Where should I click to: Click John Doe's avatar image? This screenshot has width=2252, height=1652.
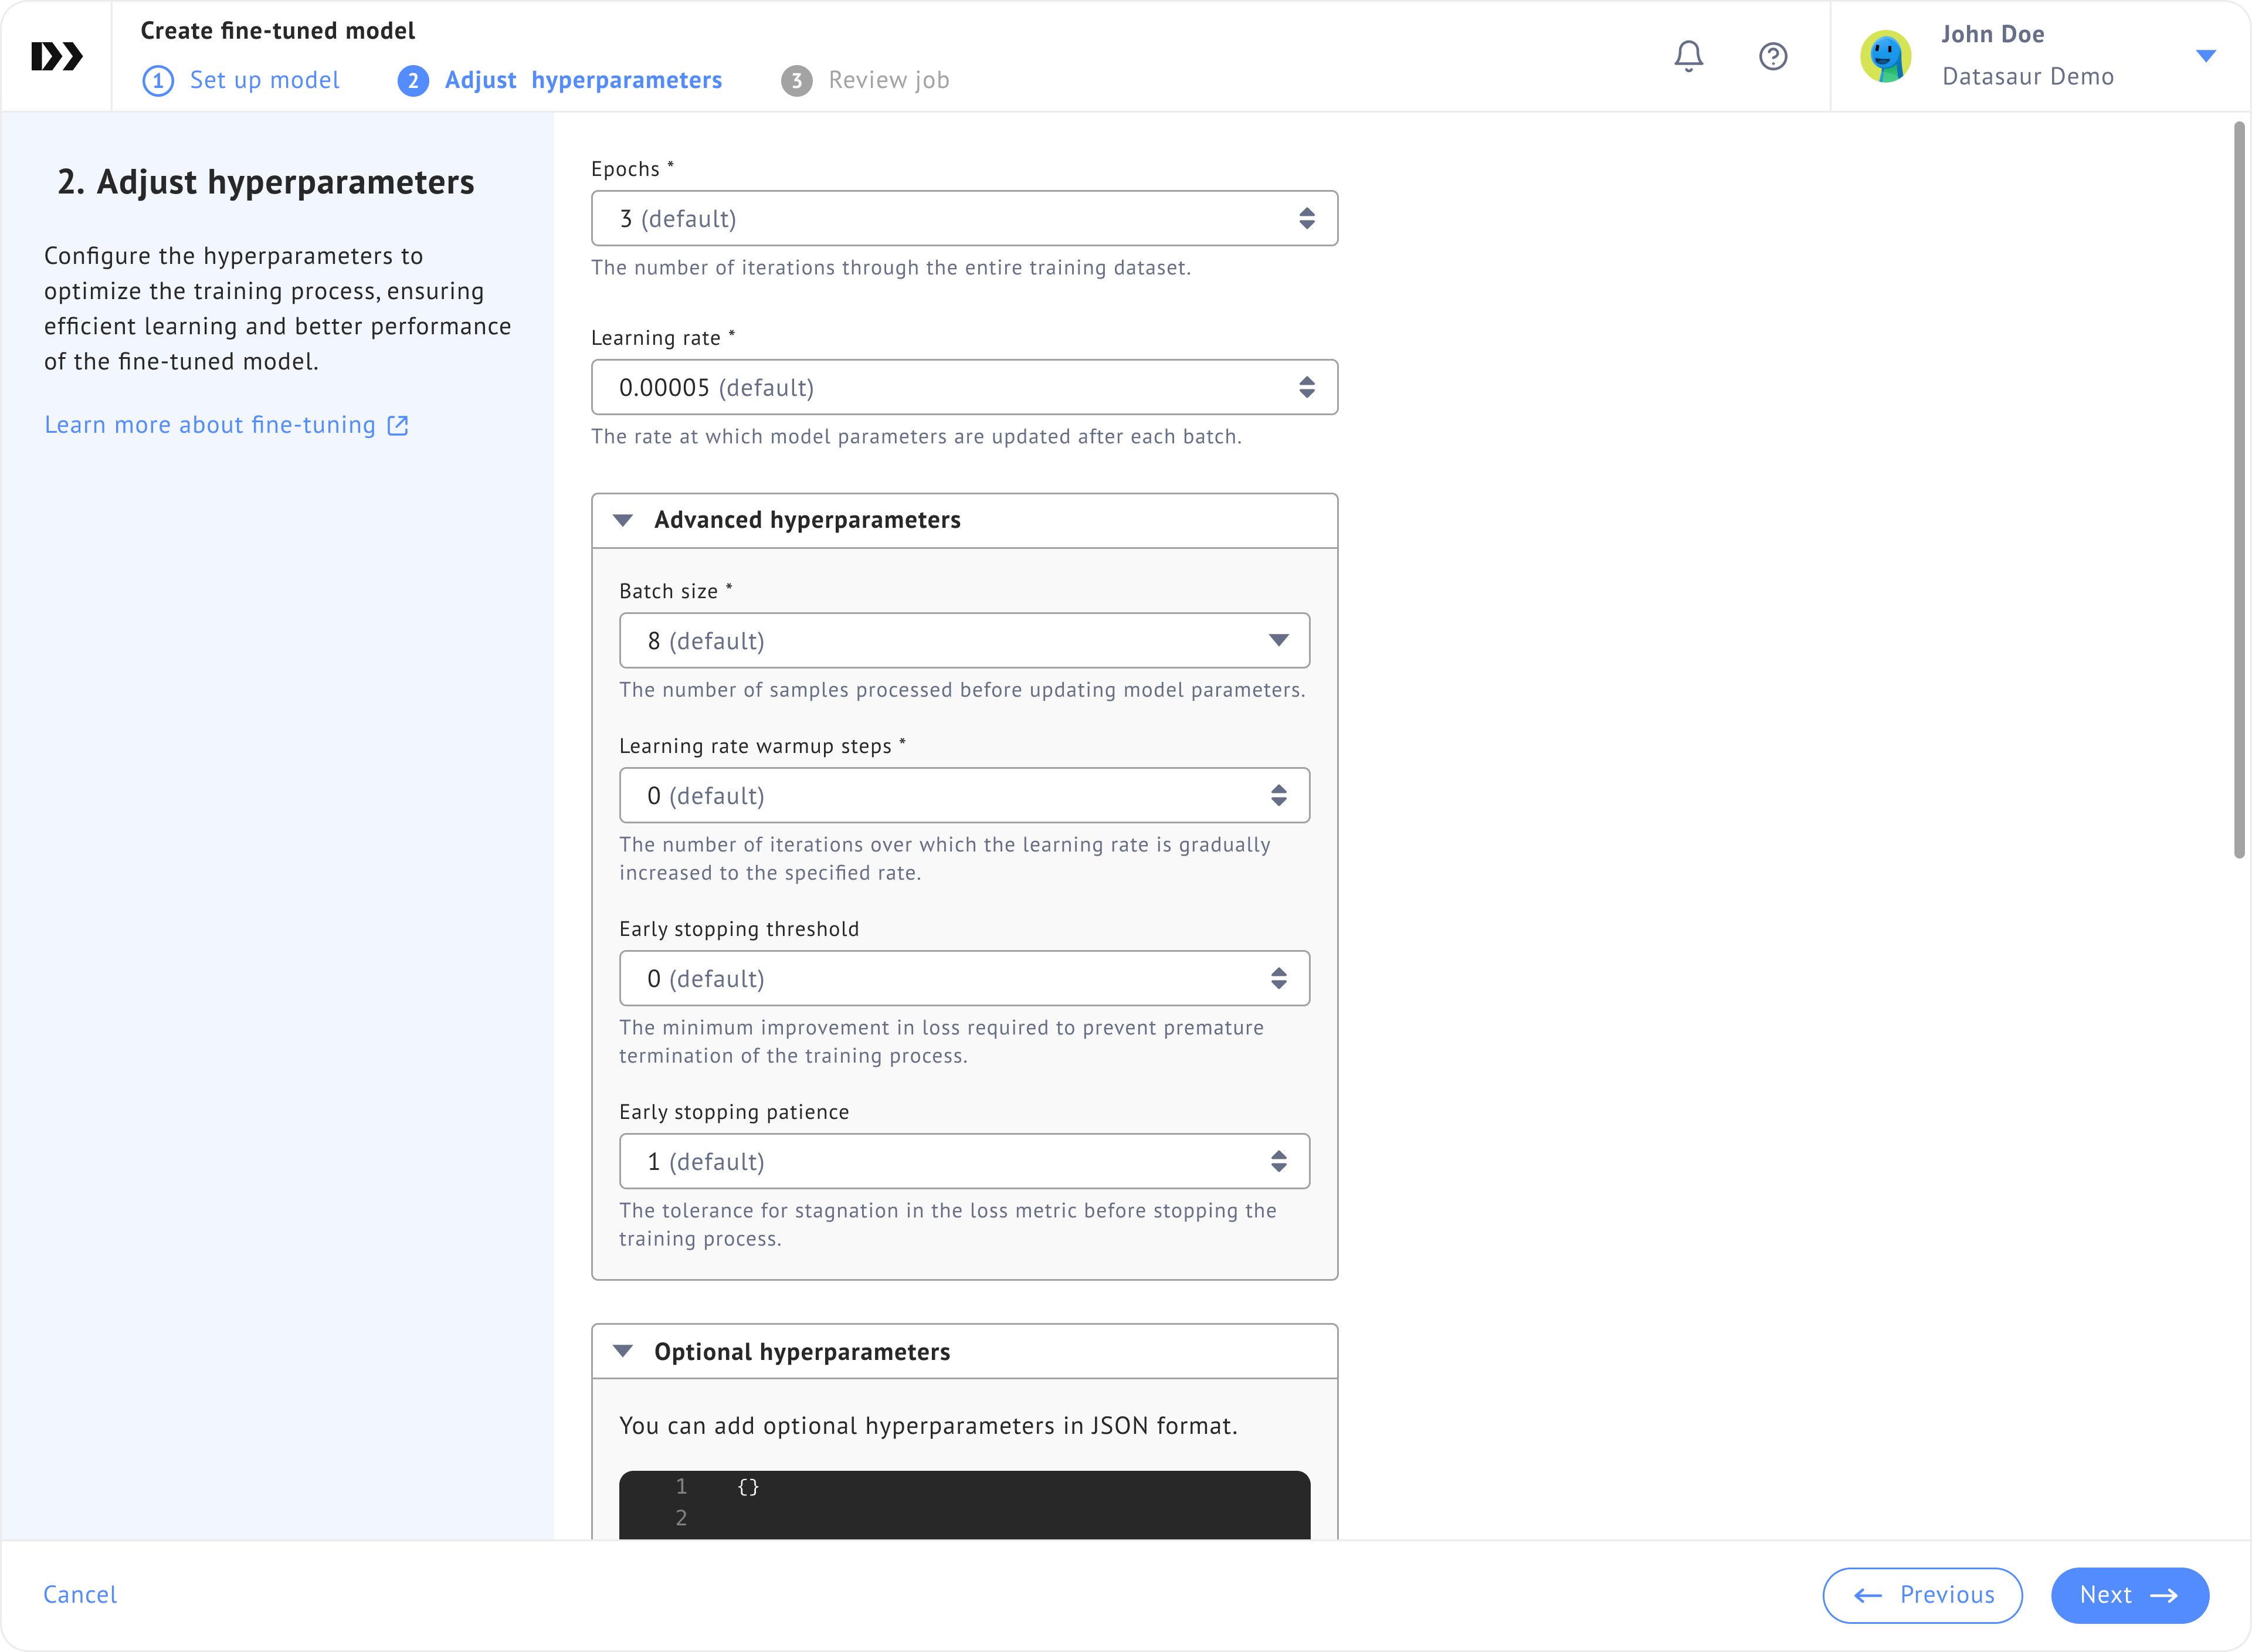tap(1885, 56)
